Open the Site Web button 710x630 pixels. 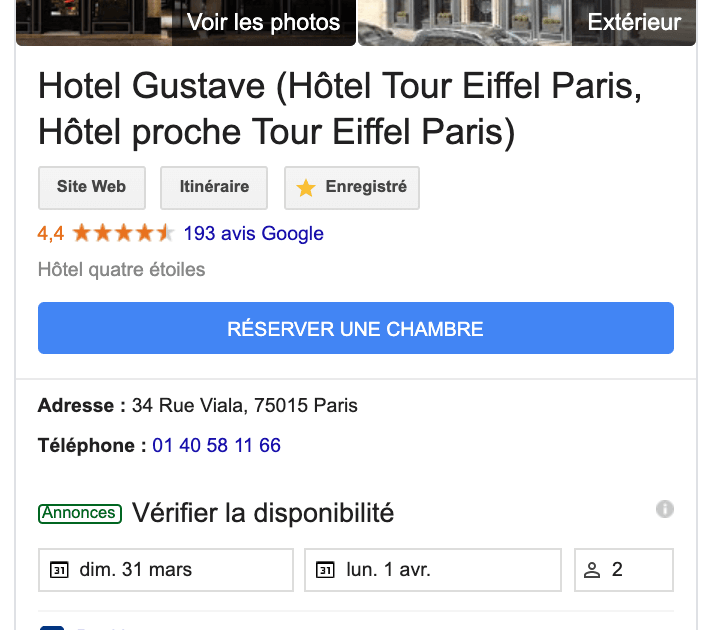[91, 187]
